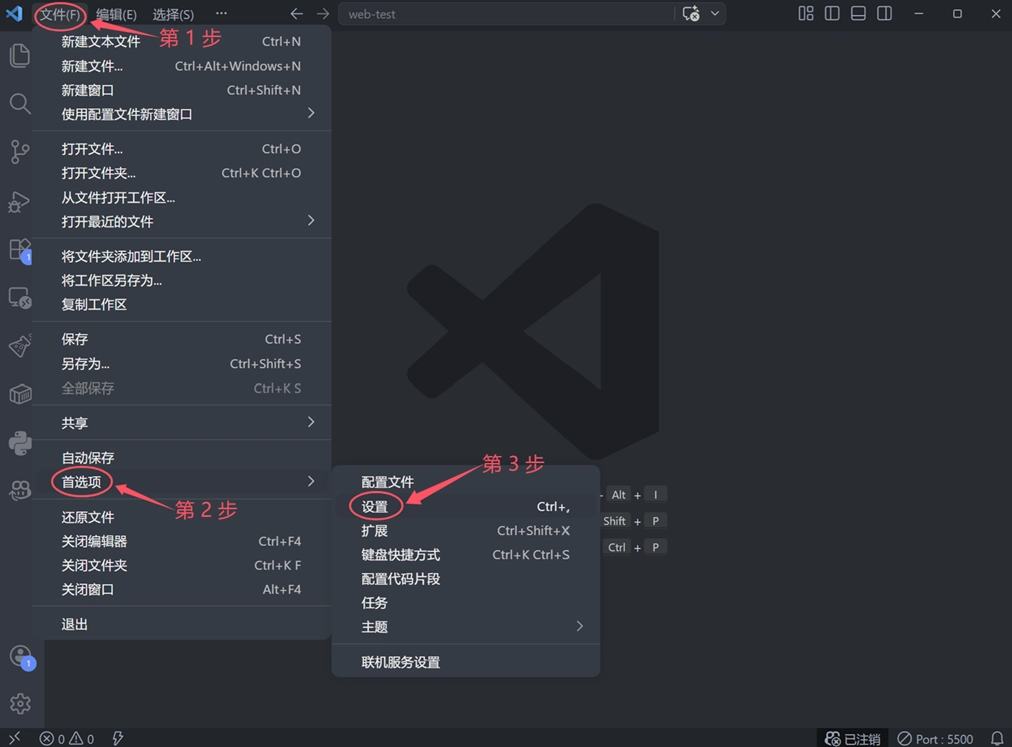Expand 共享 submenu
This screenshot has width=1012, height=747.
(x=181, y=423)
